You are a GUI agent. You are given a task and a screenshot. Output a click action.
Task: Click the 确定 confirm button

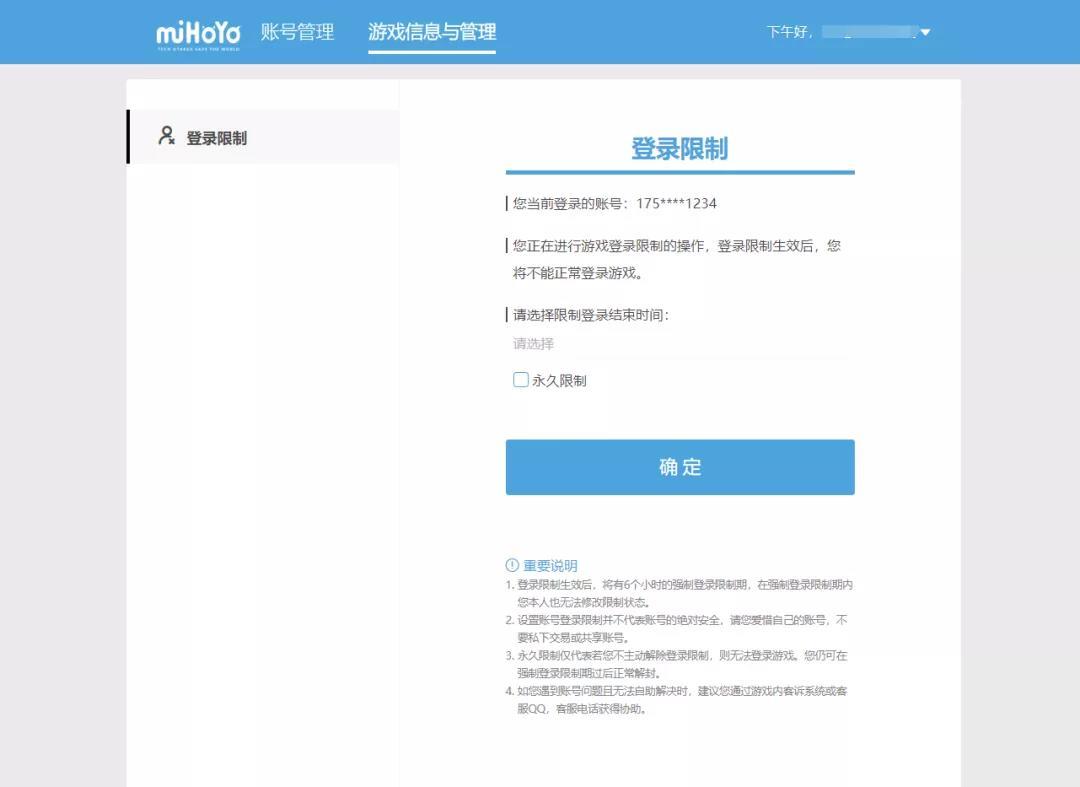tap(680, 467)
